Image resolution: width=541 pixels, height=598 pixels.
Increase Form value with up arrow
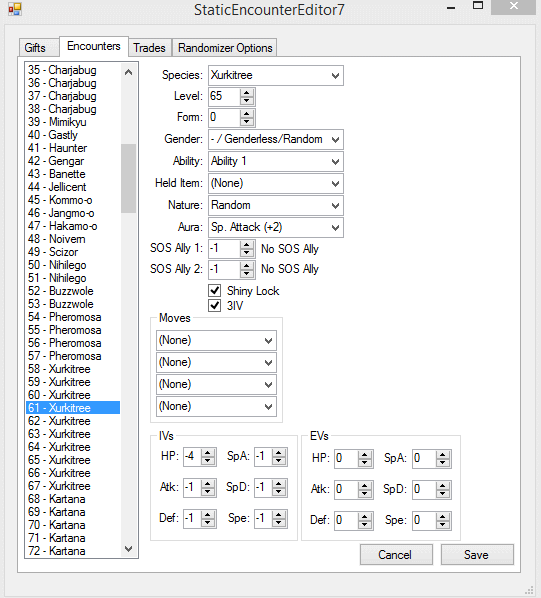247,114
